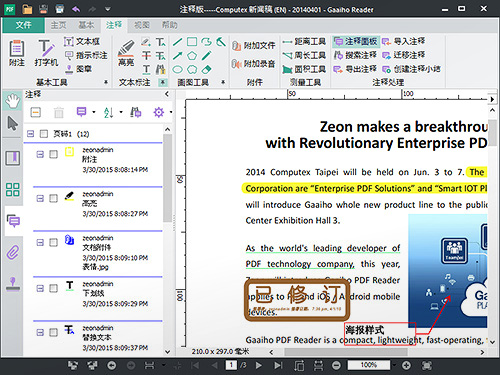Switch to the 主页 tab
This screenshot has height=375, width=500.
coord(58,25)
